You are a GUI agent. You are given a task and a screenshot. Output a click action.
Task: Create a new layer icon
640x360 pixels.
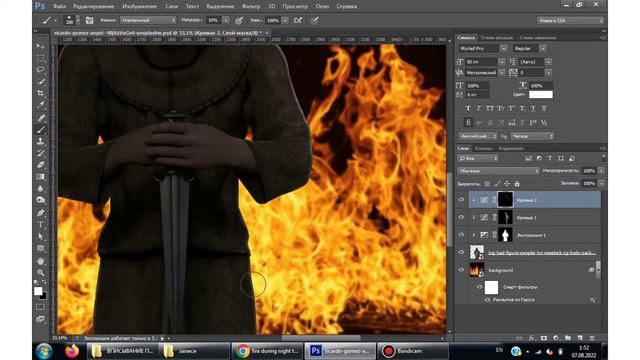[x=580, y=338]
